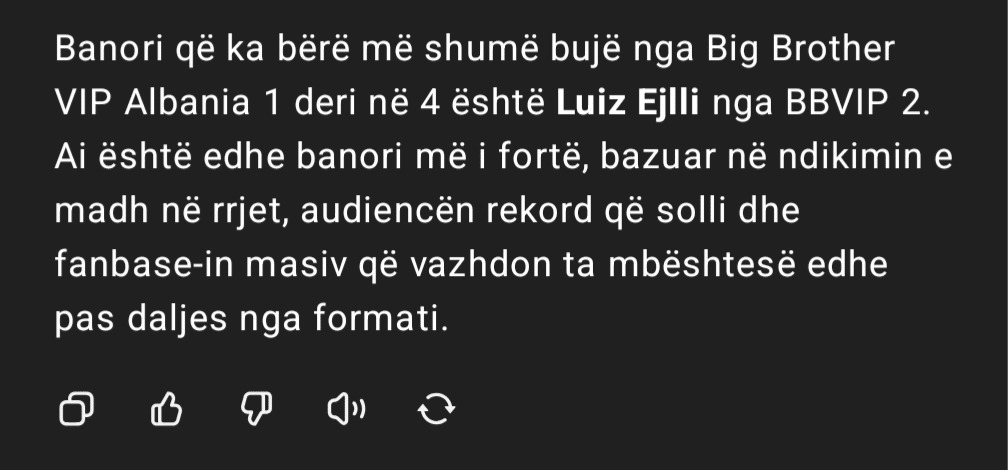
Task: Click the word Albania in the response
Action: (187, 104)
